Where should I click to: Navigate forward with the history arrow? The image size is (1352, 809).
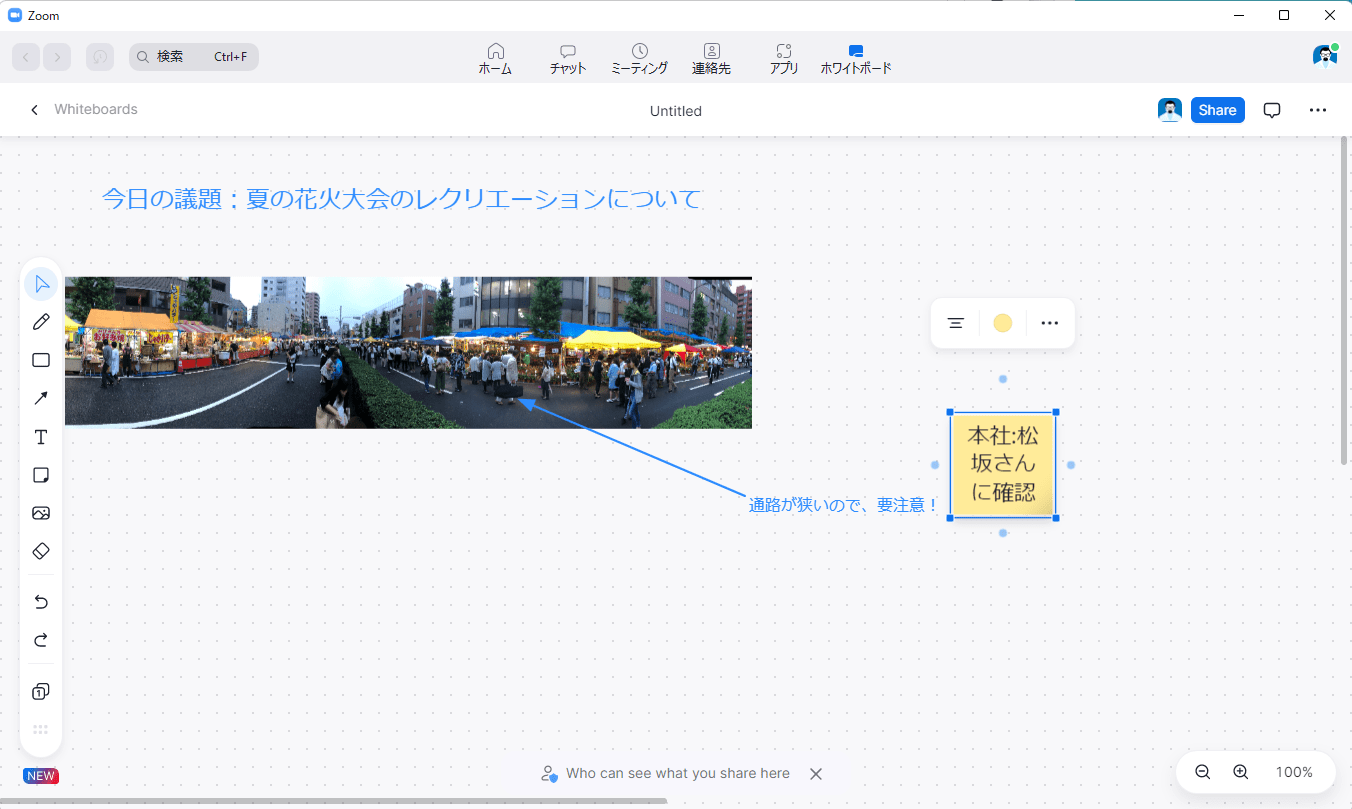(x=57, y=57)
